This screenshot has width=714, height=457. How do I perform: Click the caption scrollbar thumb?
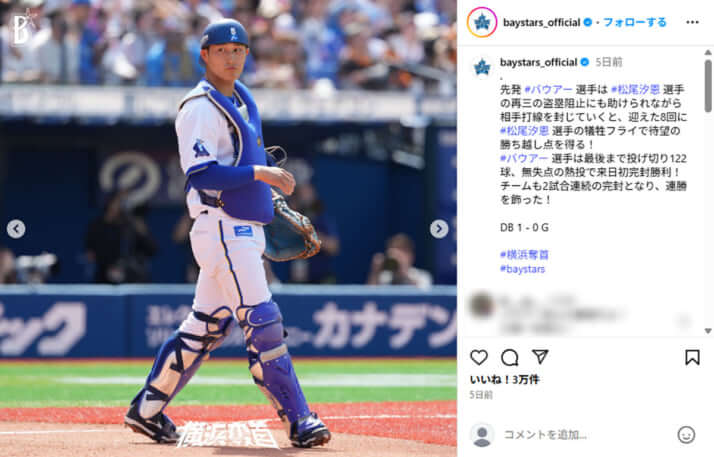point(708,86)
